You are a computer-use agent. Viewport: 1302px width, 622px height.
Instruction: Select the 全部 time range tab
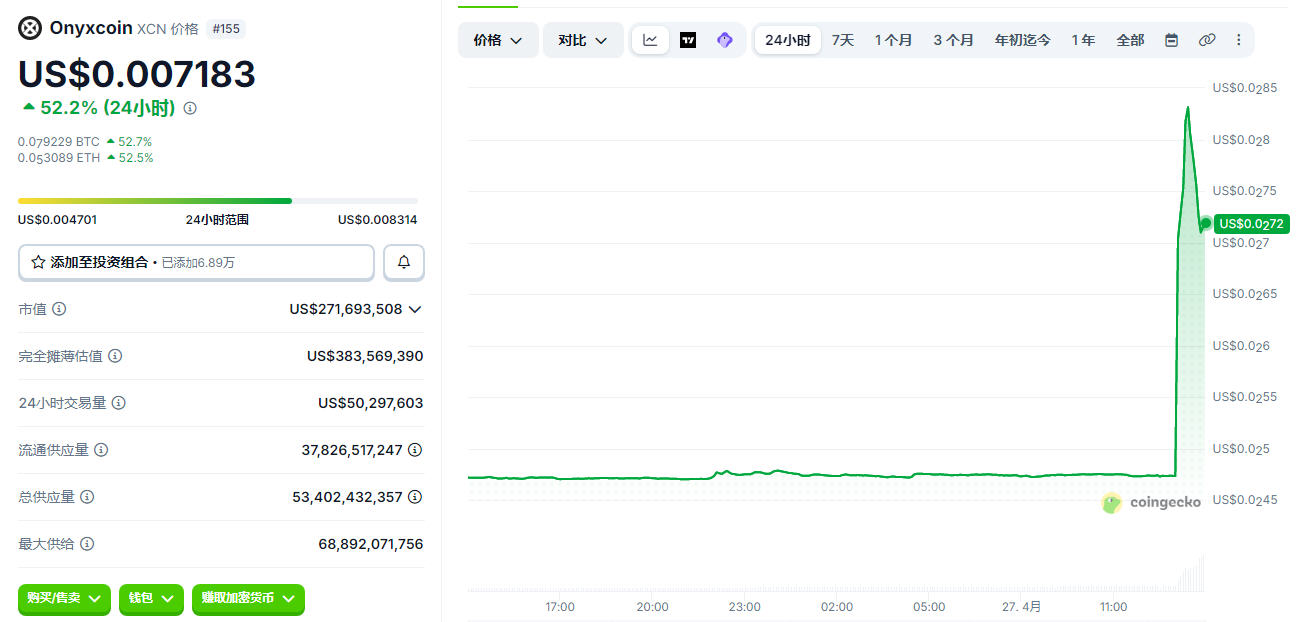1130,40
